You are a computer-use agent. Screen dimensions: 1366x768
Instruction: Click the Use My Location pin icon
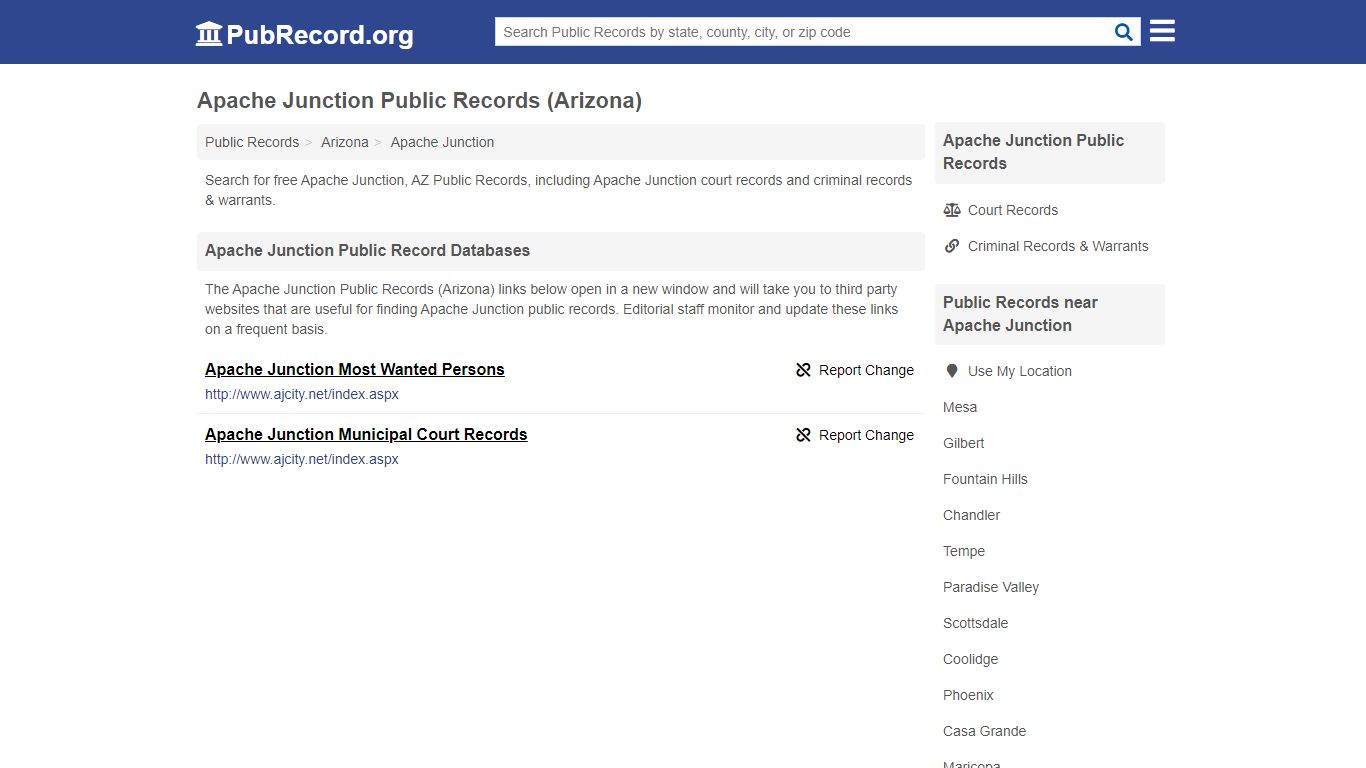point(952,371)
